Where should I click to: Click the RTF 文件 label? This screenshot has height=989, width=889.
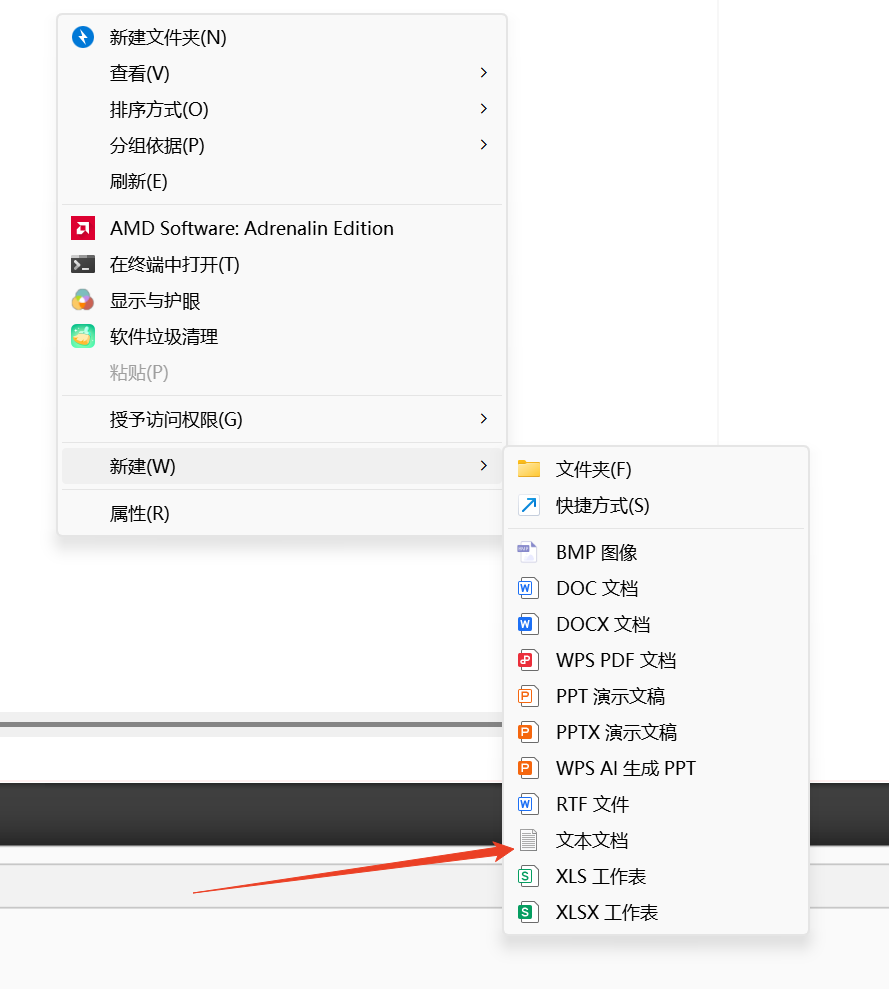point(592,804)
